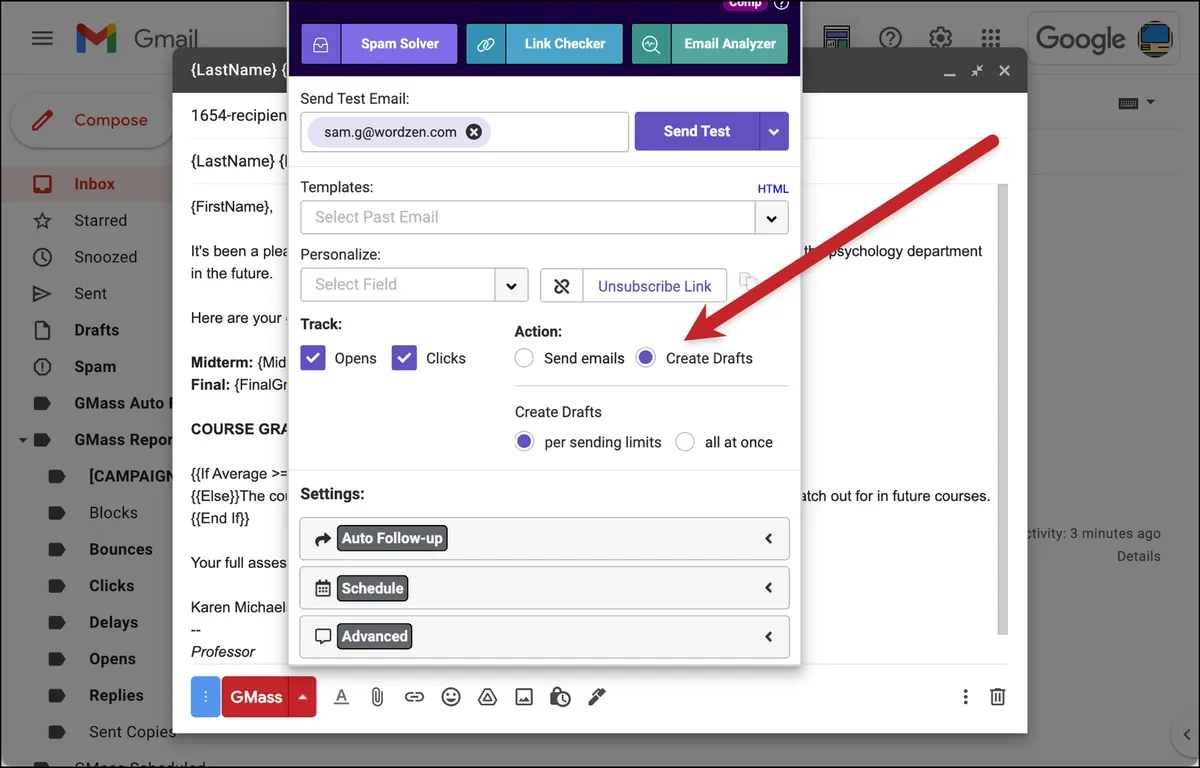Click the Gmail logo
The width and height of the screenshot is (1200, 768).
[x=137, y=40]
